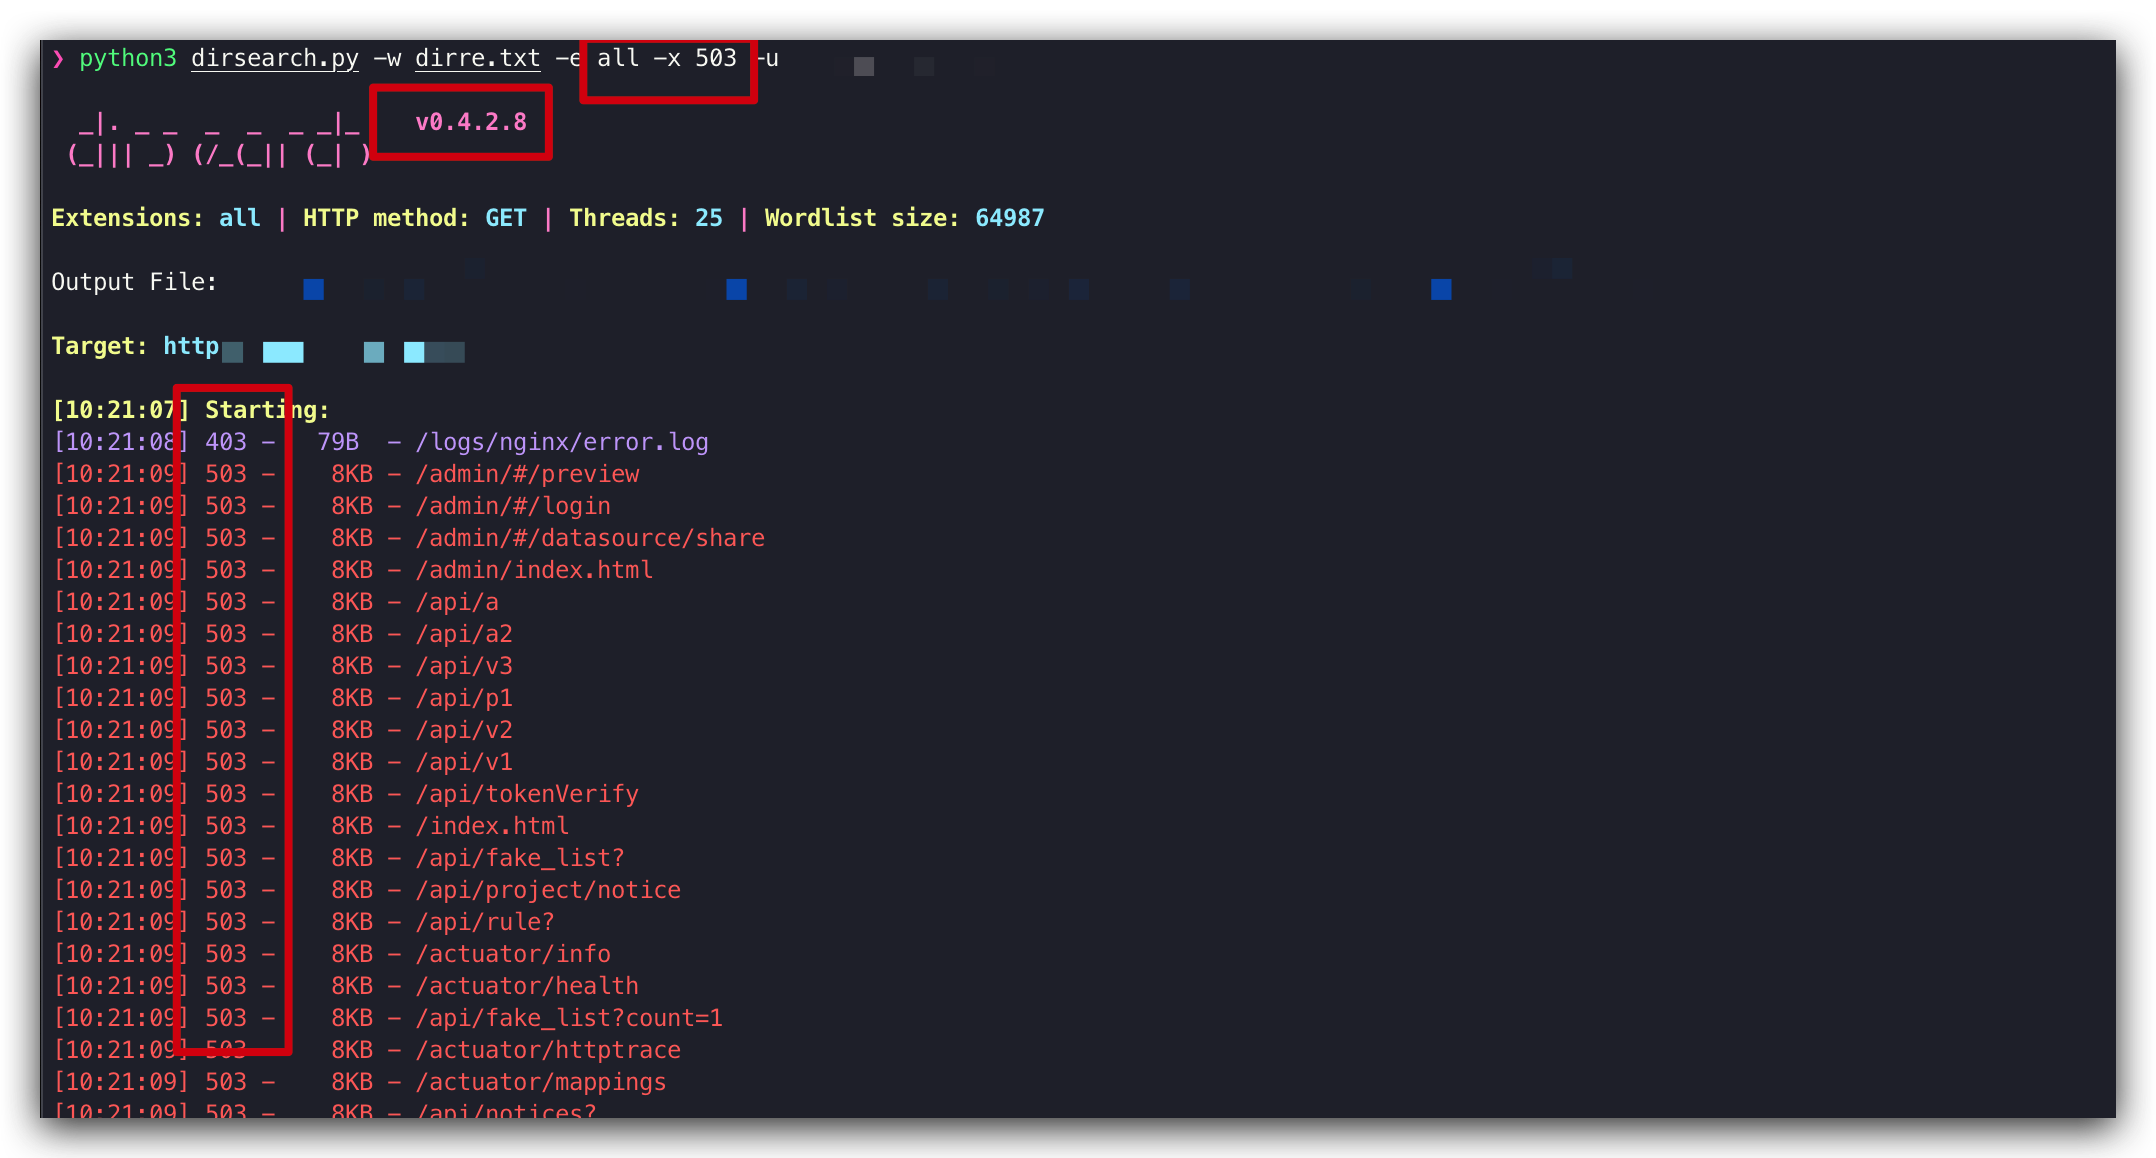
Task: Select the Wordlist size value 64987
Action: pyautogui.click(x=1010, y=217)
